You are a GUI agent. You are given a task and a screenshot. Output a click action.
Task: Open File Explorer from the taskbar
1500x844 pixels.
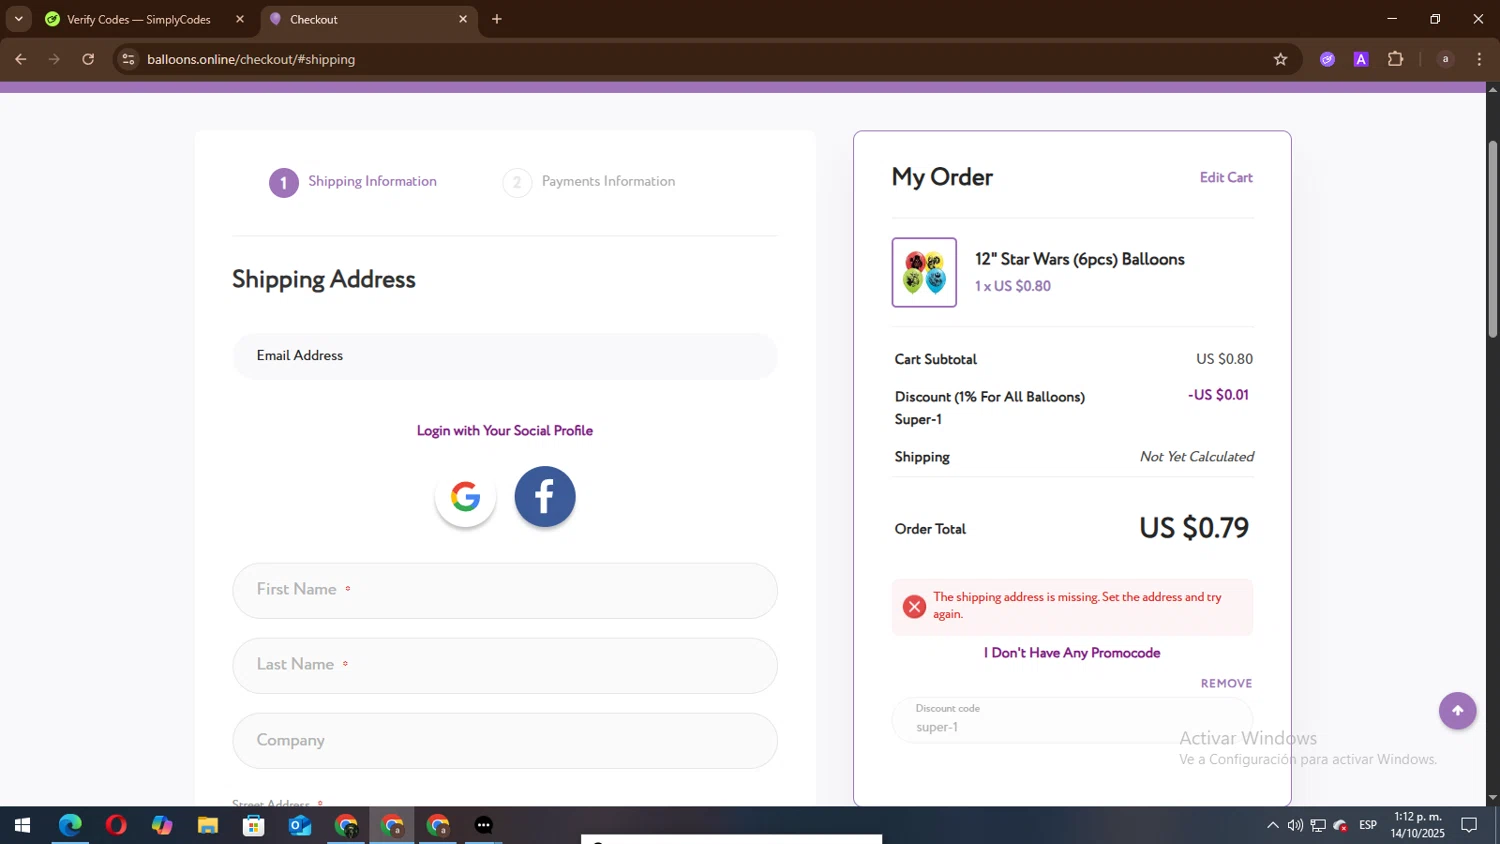[x=208, y=825]
